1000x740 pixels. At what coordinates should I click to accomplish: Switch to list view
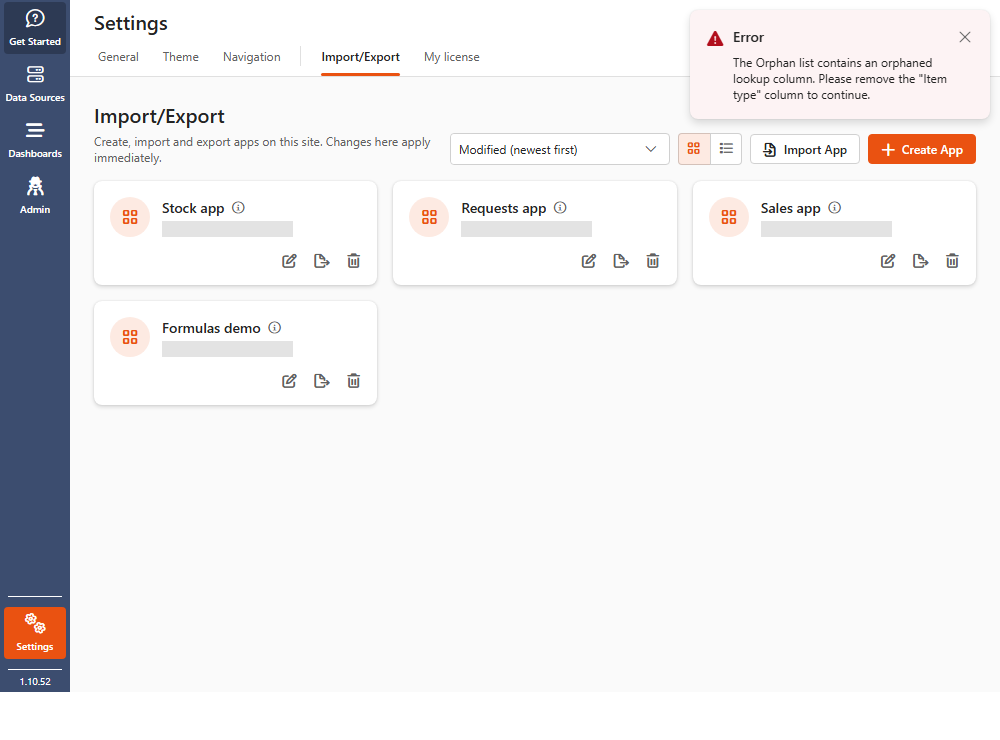click(x=726, y=149)
